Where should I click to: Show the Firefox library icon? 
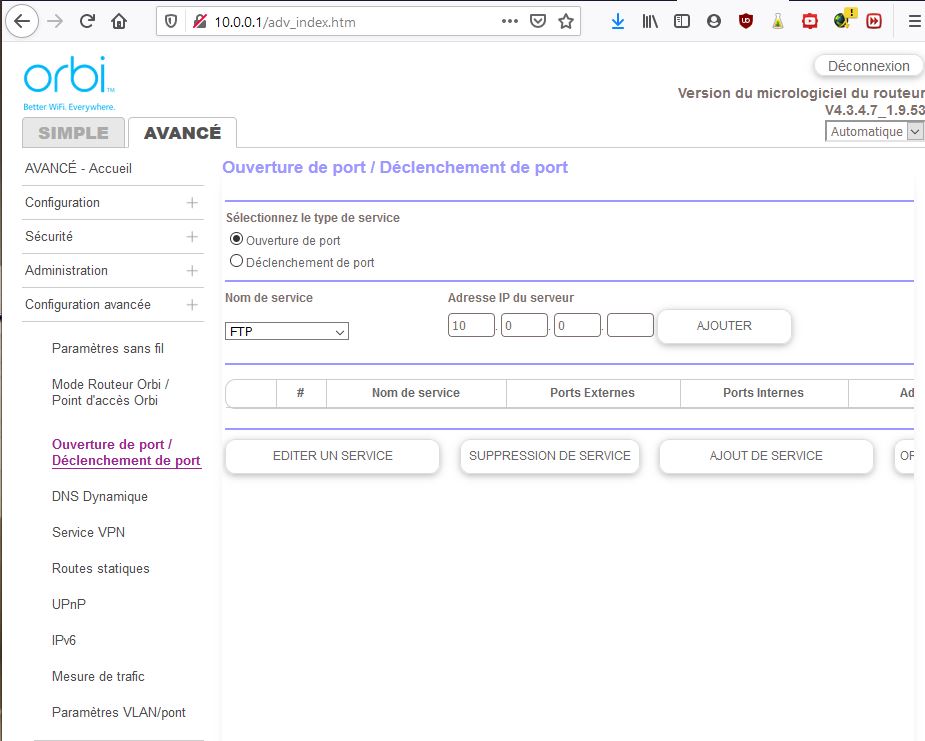coord(650,21)
